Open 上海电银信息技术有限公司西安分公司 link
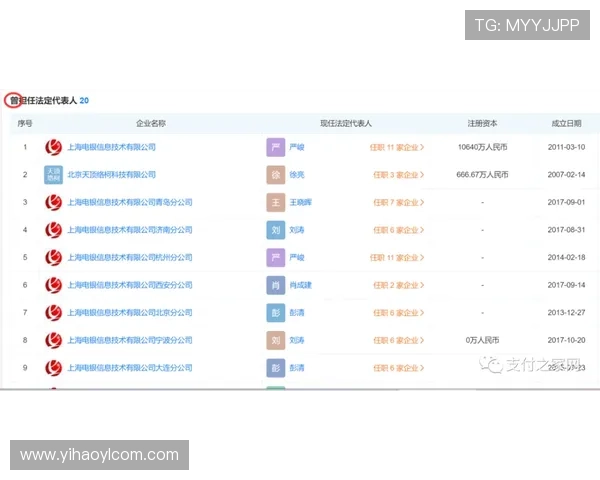Screen dimensions: 600x480 click(x=130, y=285)
